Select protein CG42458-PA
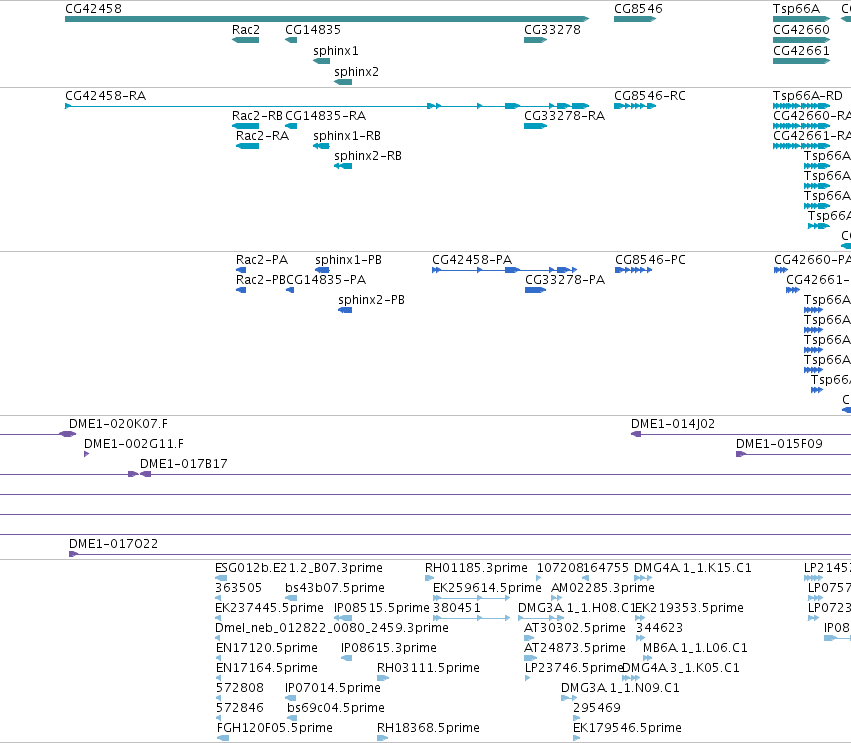This screenshot has width=851, height=743. coord(505,270)
